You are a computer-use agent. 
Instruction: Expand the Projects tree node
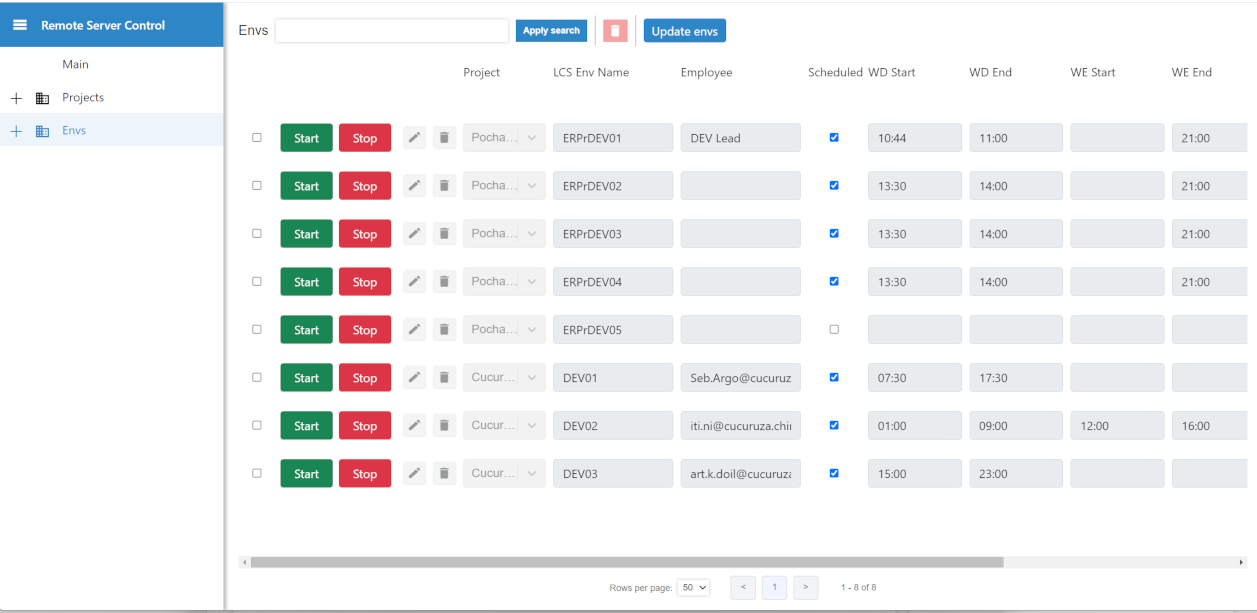click(16, 98)
